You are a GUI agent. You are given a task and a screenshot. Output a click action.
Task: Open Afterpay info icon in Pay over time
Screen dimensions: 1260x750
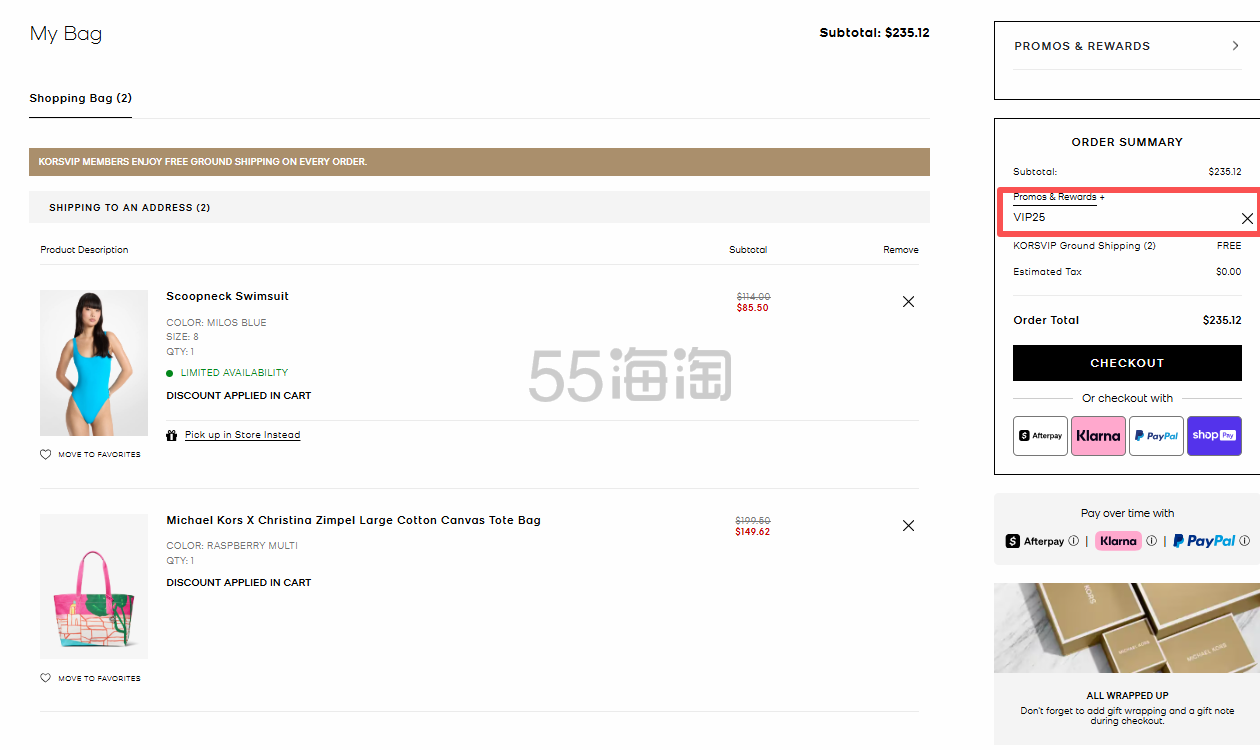coord(1074,541)
